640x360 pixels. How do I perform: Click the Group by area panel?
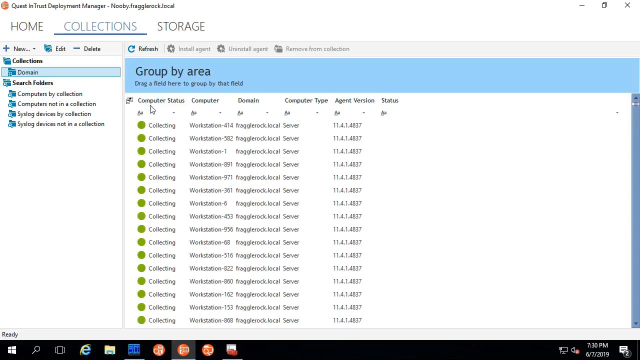pos(382,76)
